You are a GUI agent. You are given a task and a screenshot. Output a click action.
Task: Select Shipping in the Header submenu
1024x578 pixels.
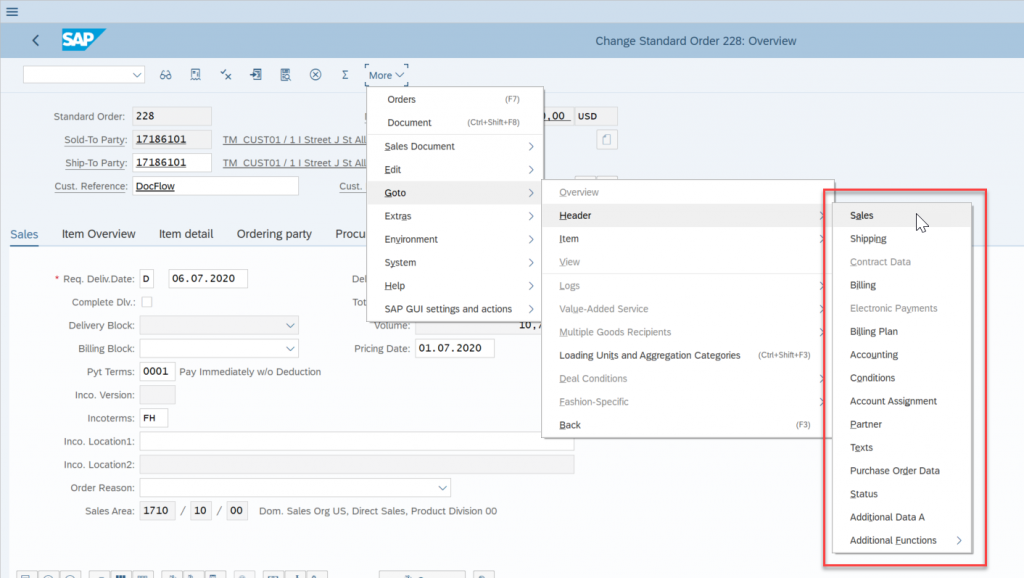point(902,239)
